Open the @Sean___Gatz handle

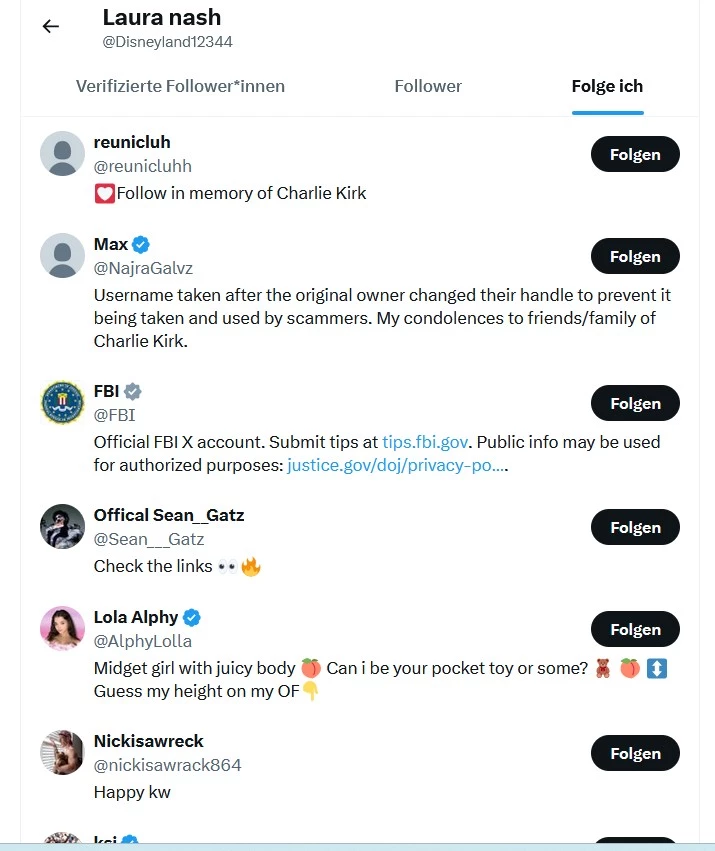click(x=149, y=539)
